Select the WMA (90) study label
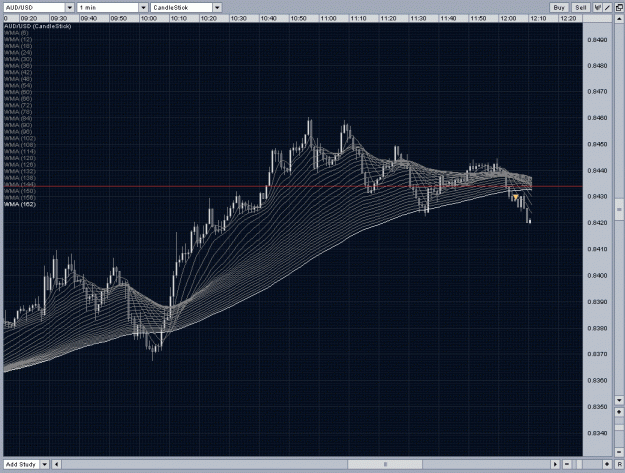This screenshot has width=625, height=473. (18, 125)
